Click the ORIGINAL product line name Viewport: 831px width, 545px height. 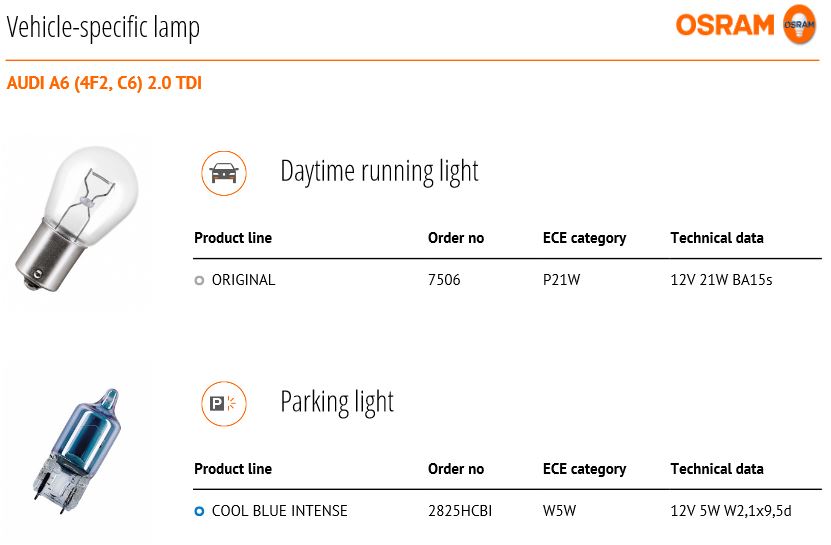243,280
